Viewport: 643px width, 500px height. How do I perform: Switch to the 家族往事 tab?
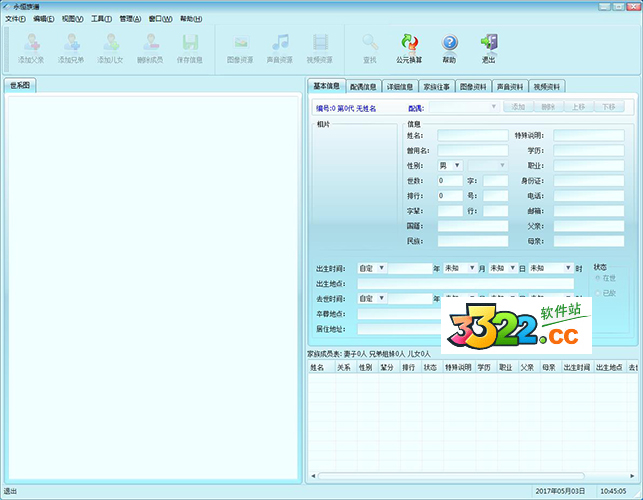[435, 86]
